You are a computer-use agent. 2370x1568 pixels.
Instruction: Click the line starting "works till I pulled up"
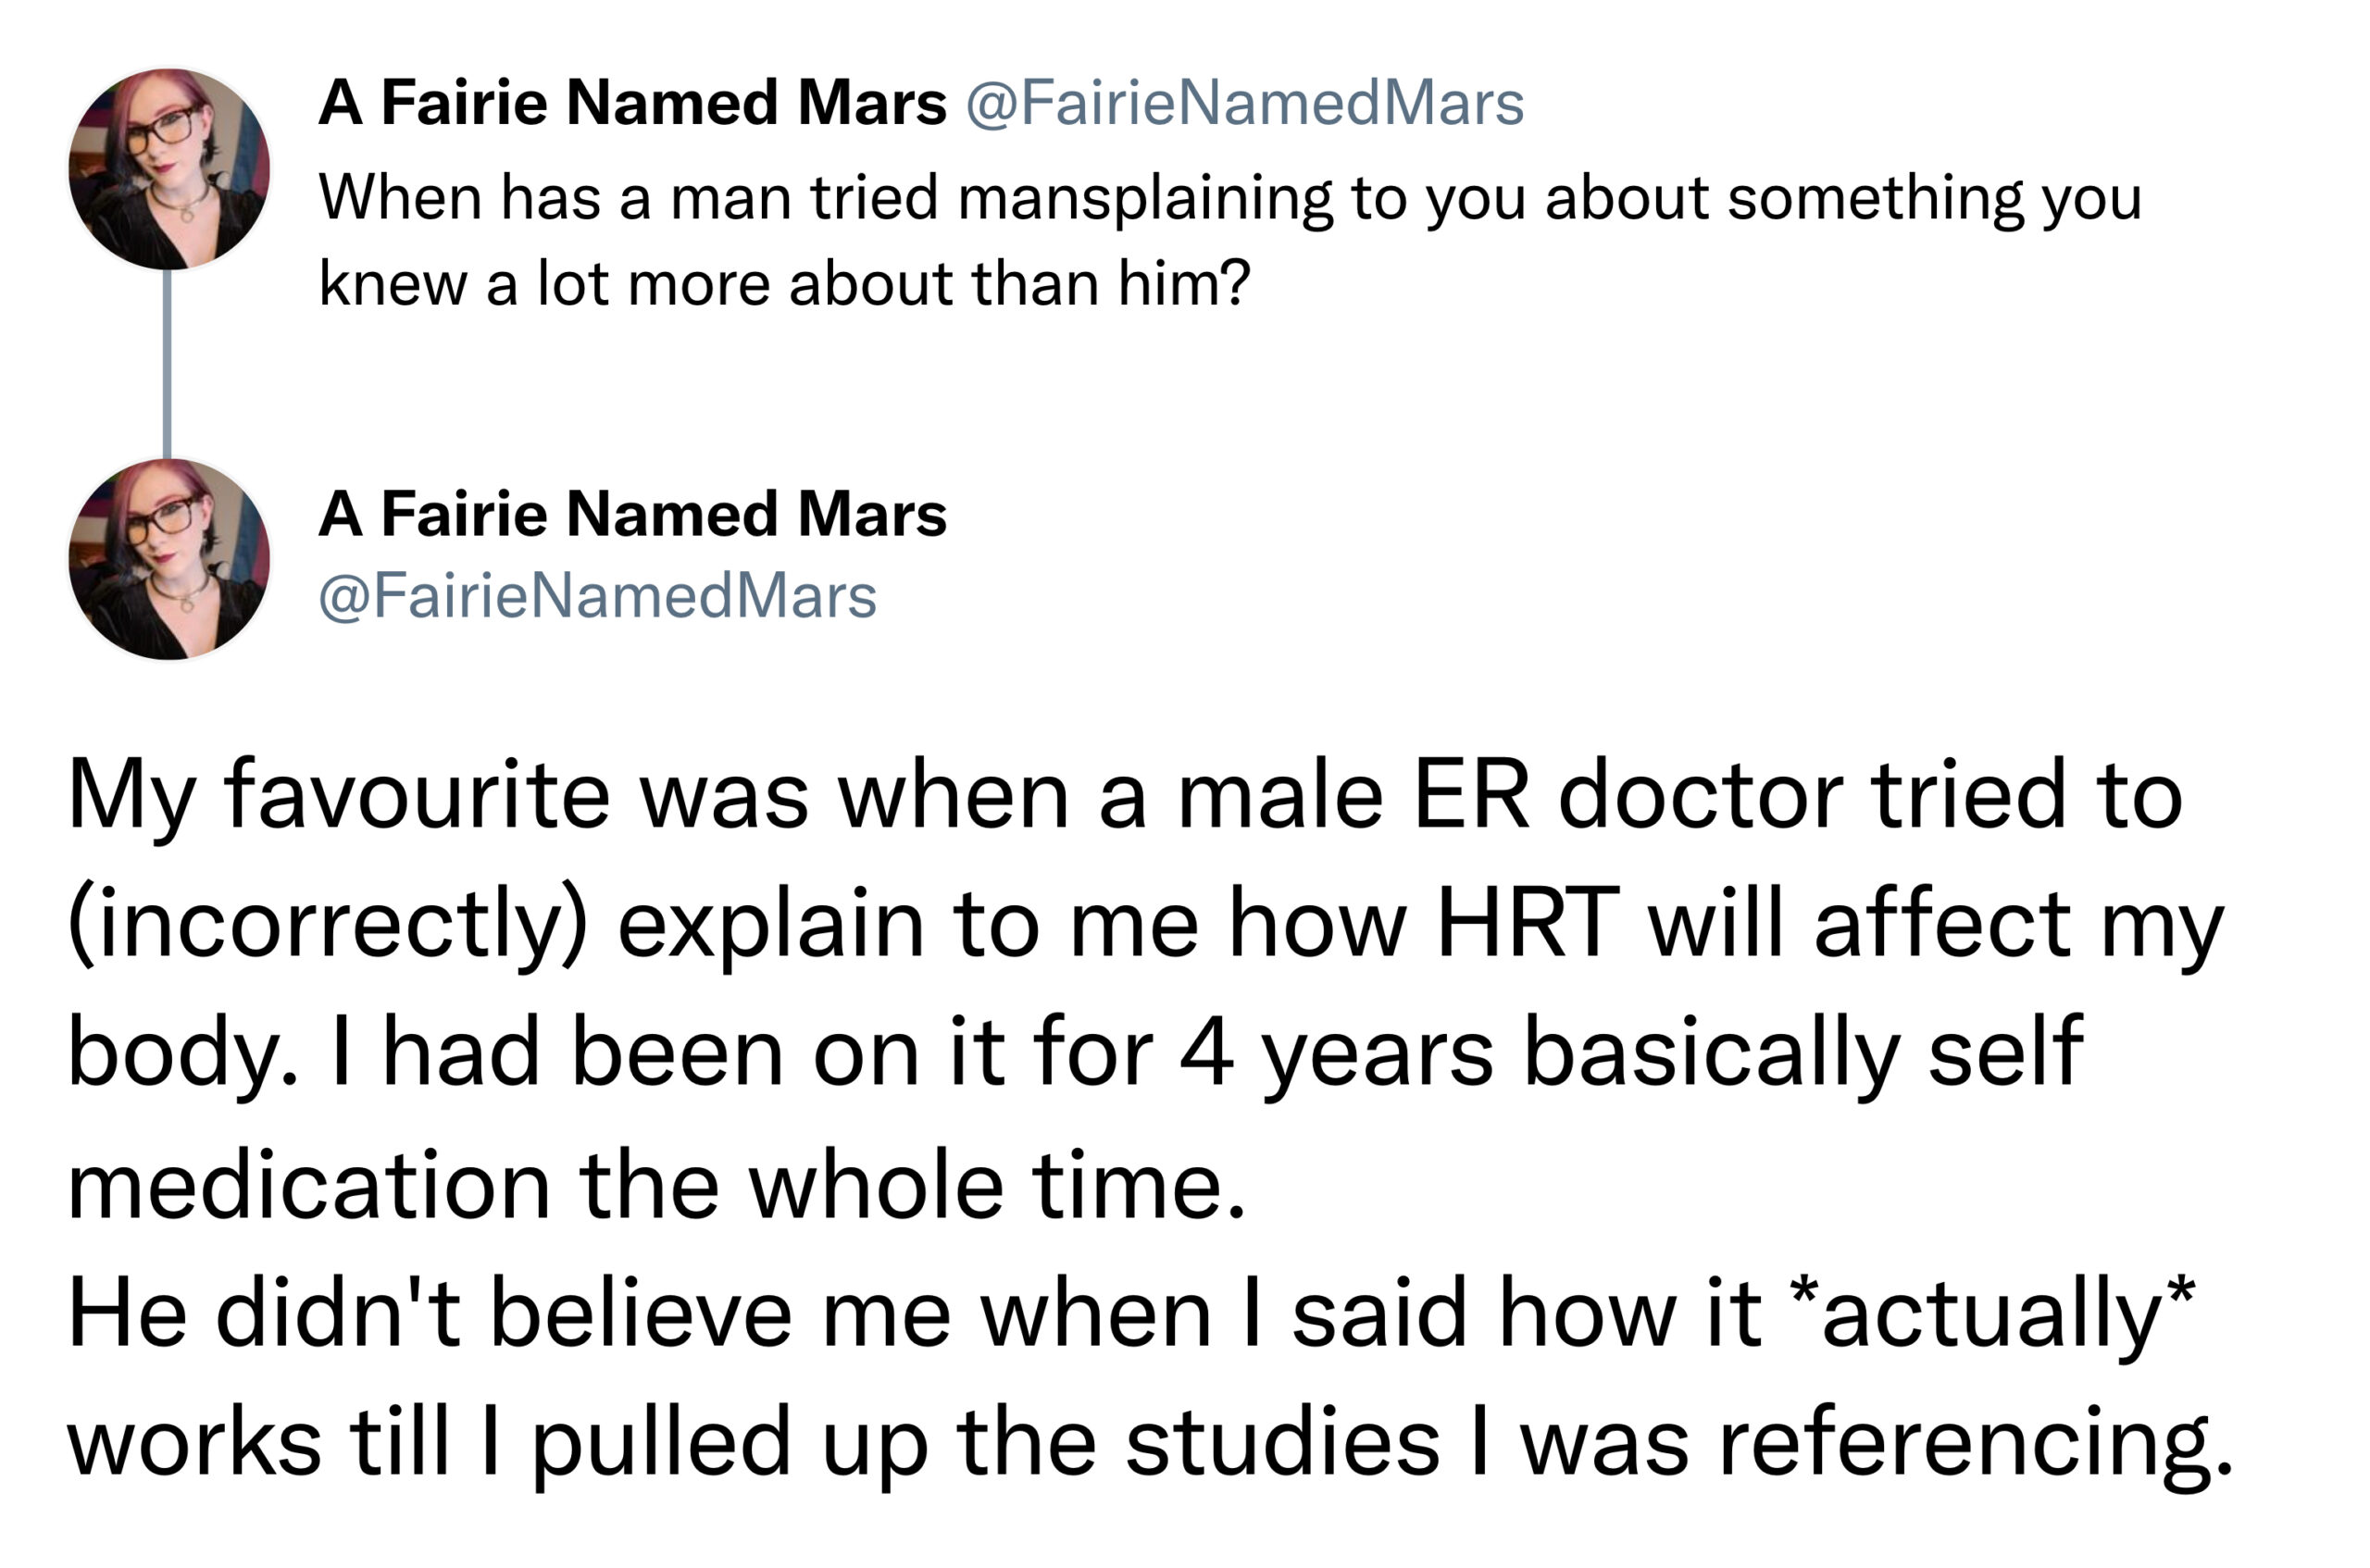[x=1150, y=1445]
